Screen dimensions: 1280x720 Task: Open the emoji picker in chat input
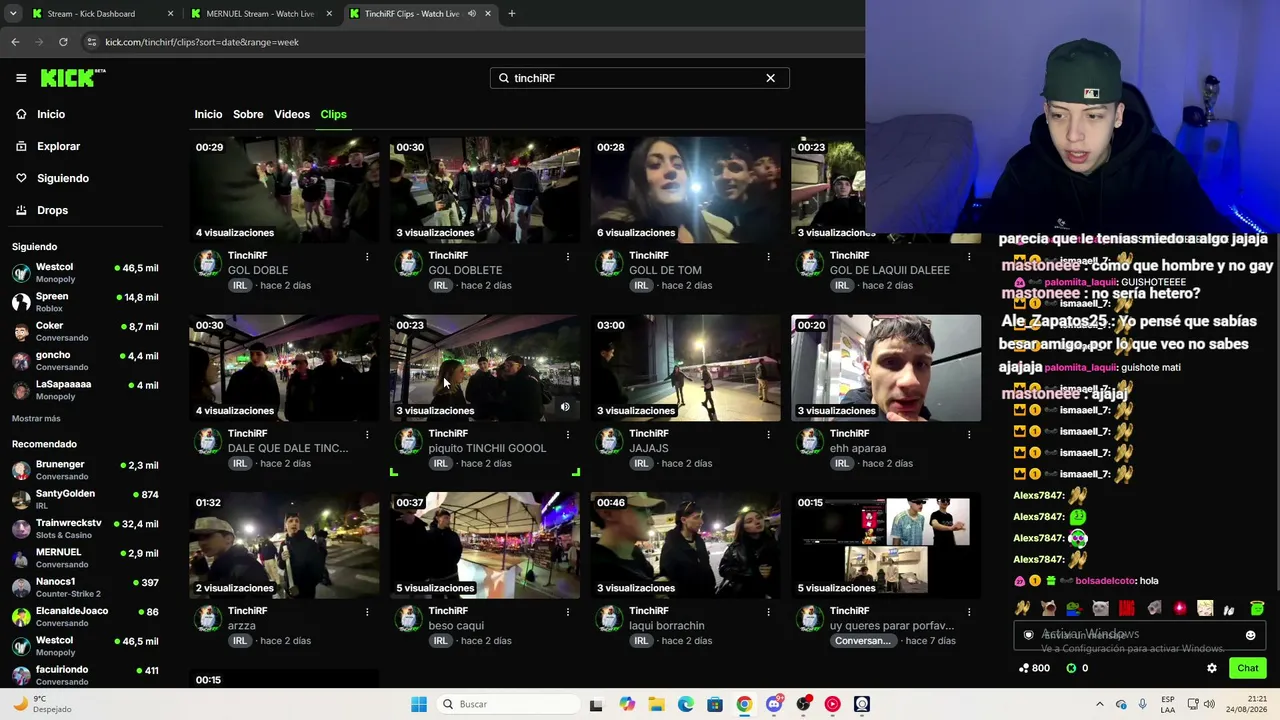point(1250,635)
